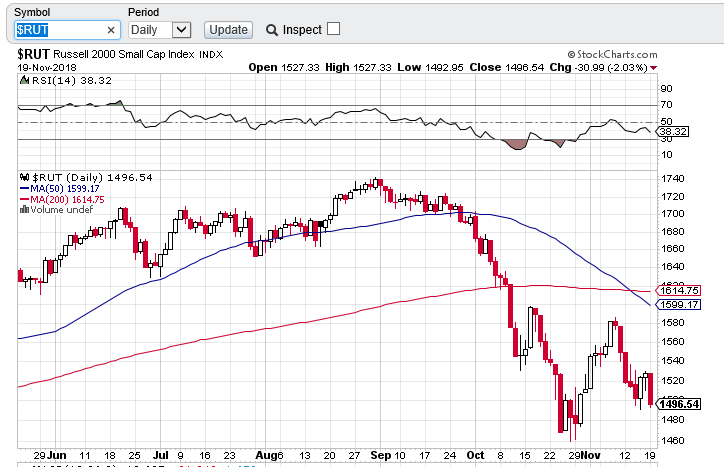Click the Inspect magnifier icon

(x=272, y=30)
